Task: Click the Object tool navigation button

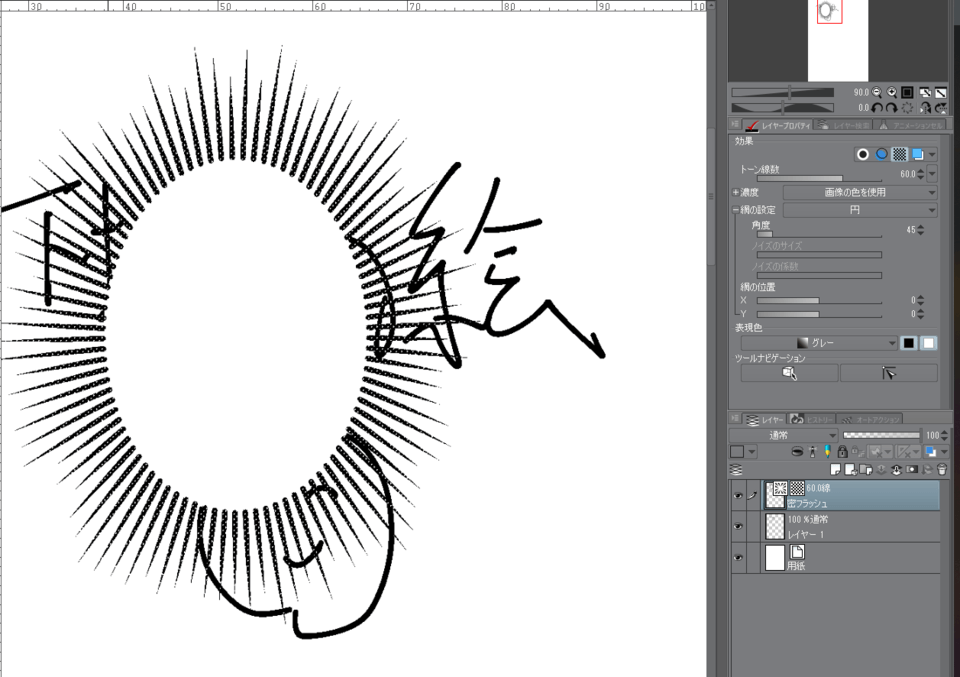Action: click(x=789, y=372)
